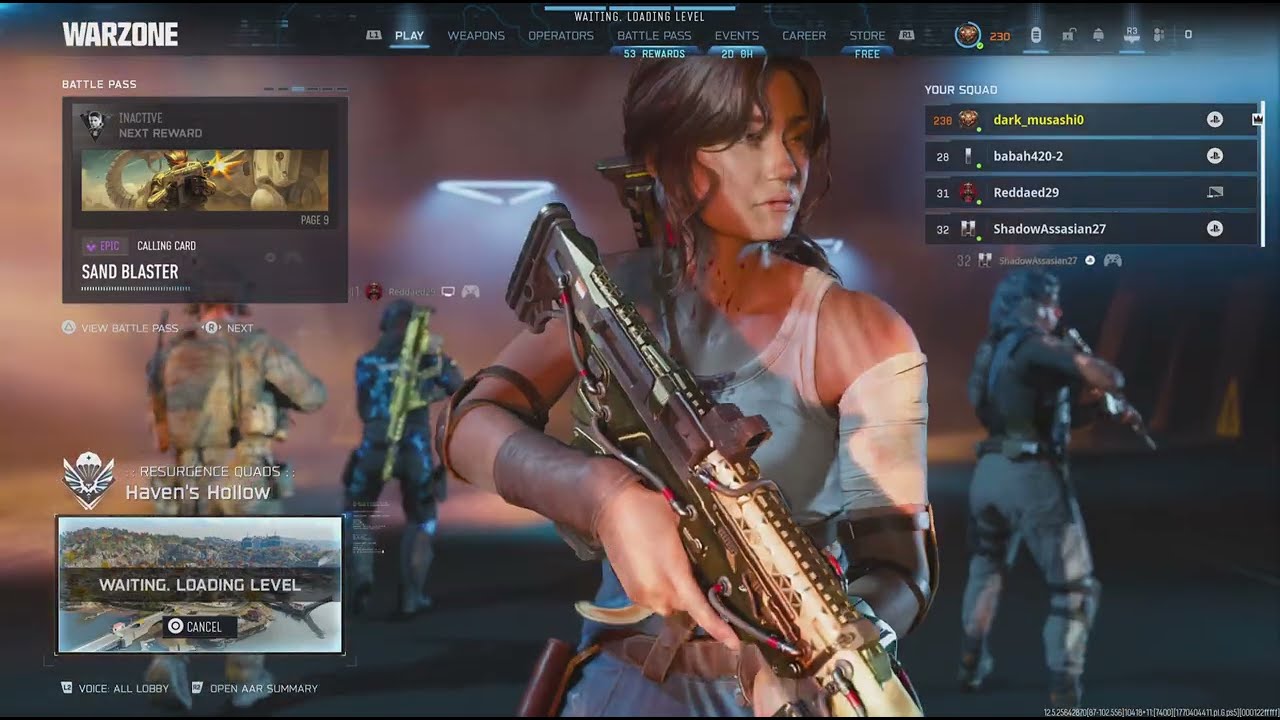Select Reddaed29 squad member
This screenshot has height=720, width=1280.
[x=1090, y=192]
